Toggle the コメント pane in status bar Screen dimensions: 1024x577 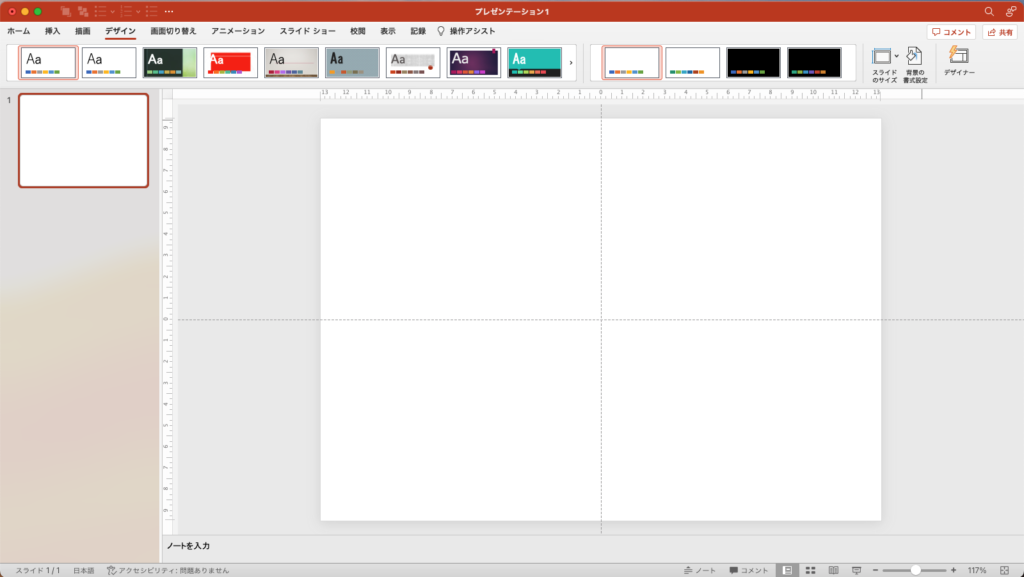coord(749,570)
